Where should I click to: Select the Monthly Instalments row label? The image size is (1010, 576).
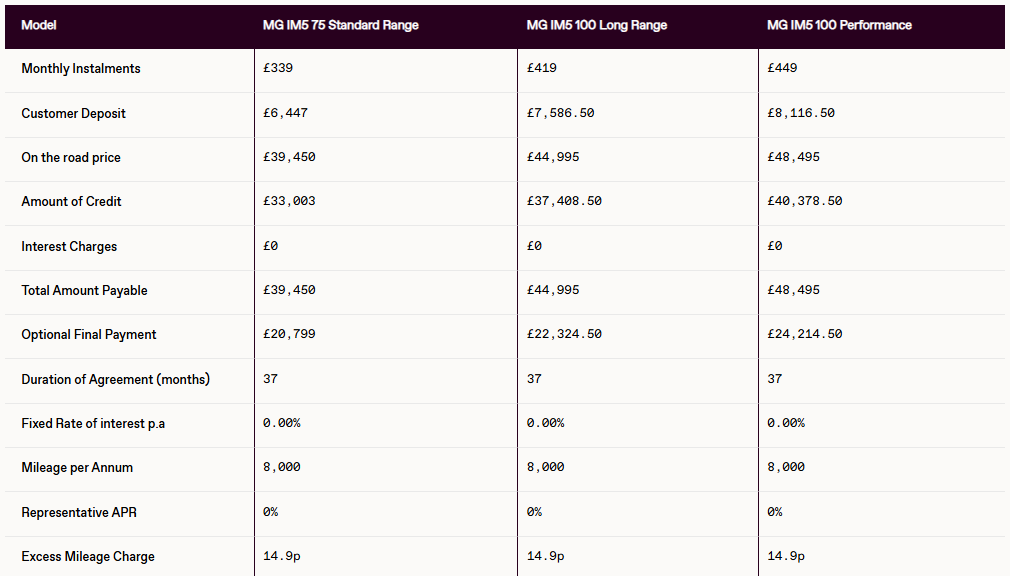[x=81, y=69]
